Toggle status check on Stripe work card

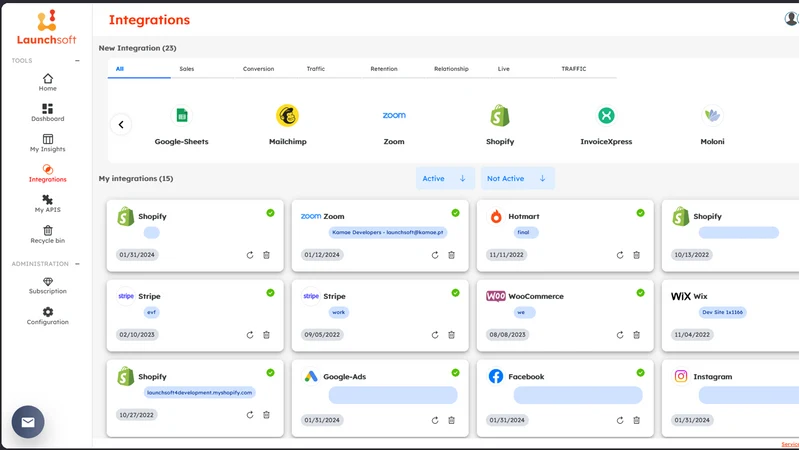point(456,293)
